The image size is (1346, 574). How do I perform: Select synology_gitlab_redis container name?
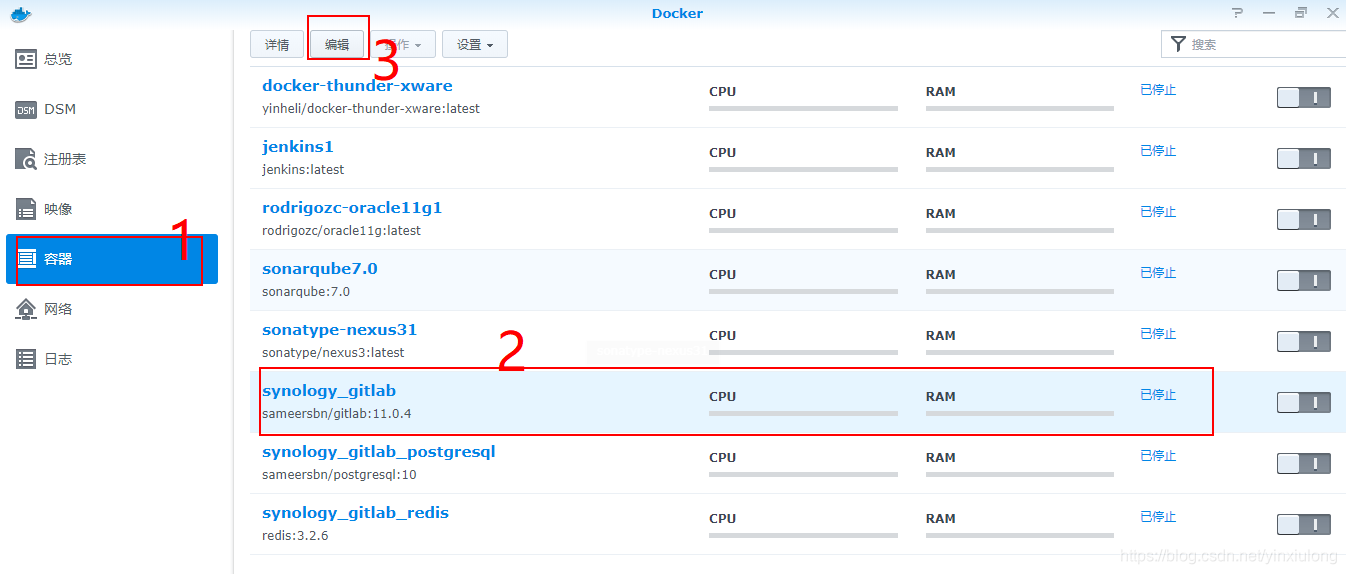point(355,513)
